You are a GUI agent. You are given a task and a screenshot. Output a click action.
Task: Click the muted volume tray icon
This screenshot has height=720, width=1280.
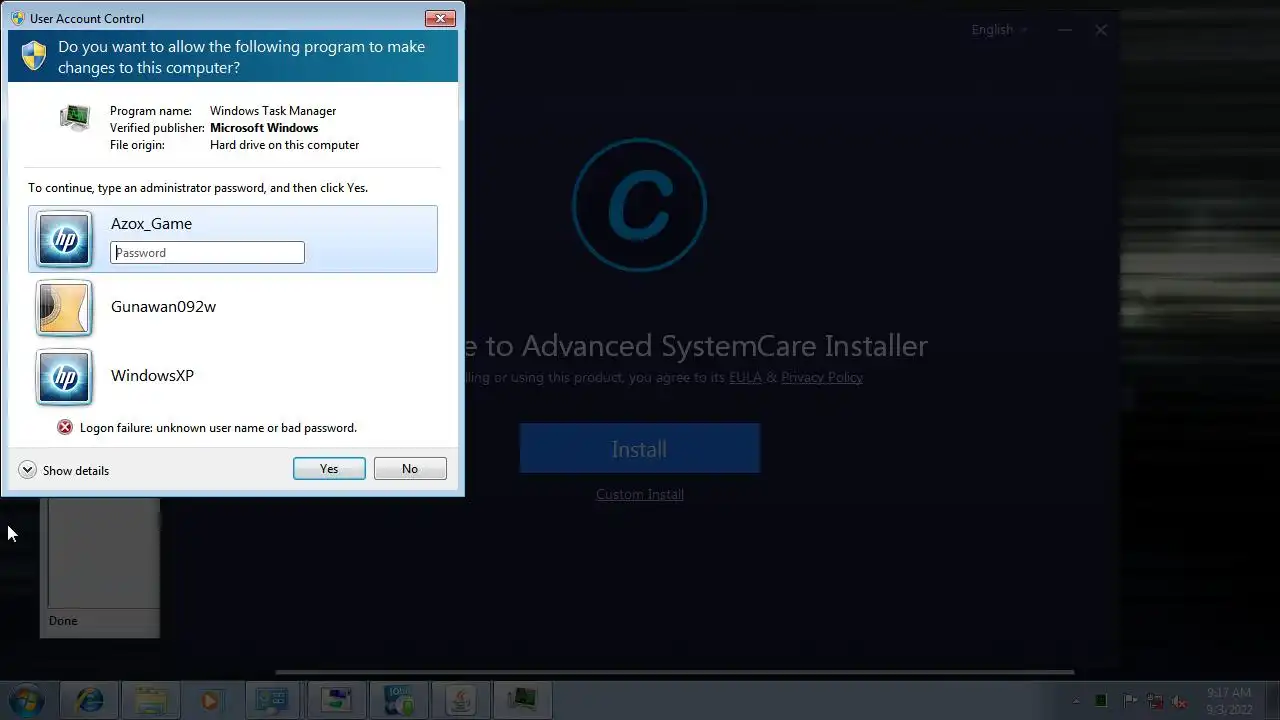pyautogui.click(x=1181, y=701)
